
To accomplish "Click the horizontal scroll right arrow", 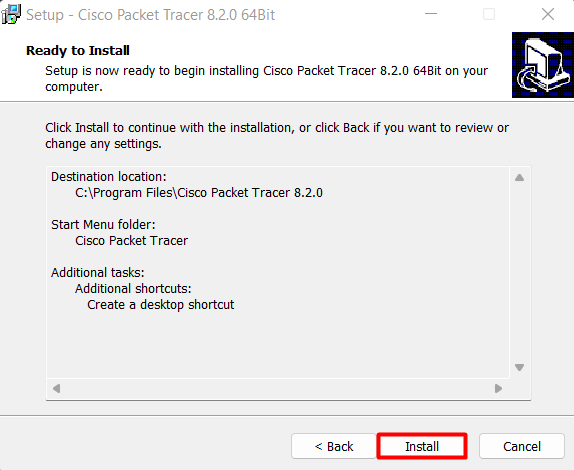I will tap(498, 388).
